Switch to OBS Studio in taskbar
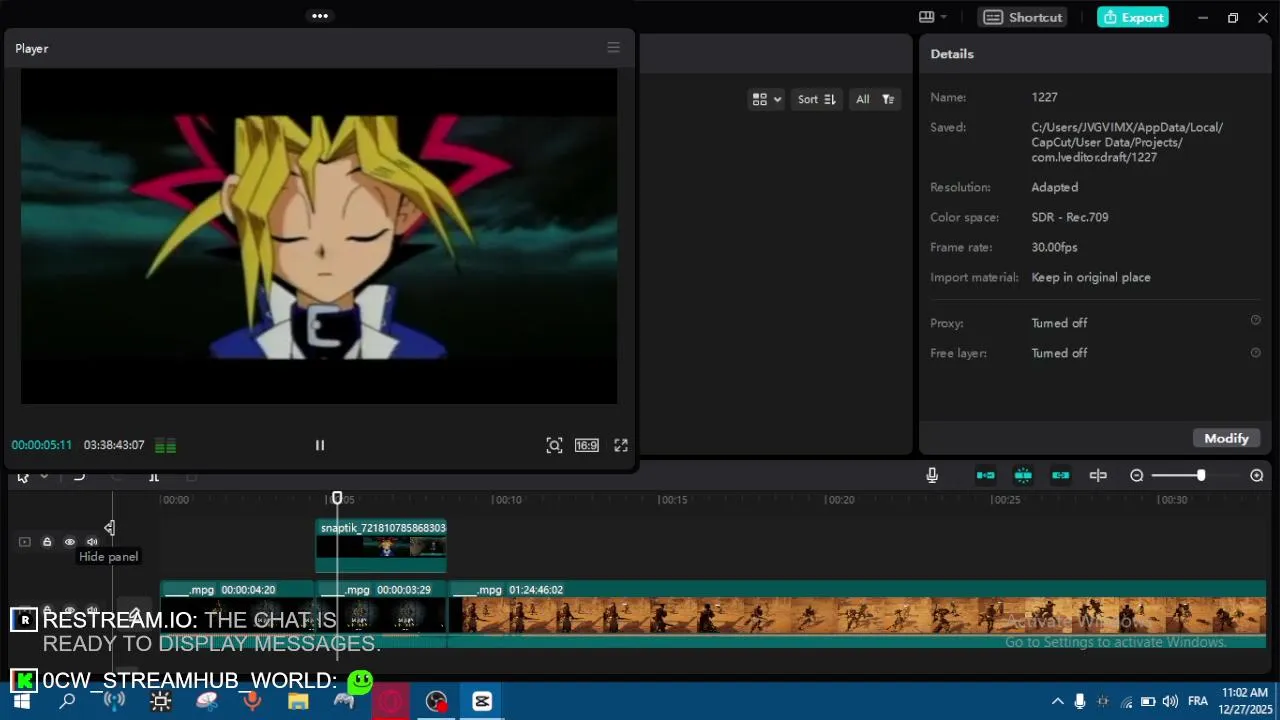Screen dimensions: 1280x720 [436, 702]
